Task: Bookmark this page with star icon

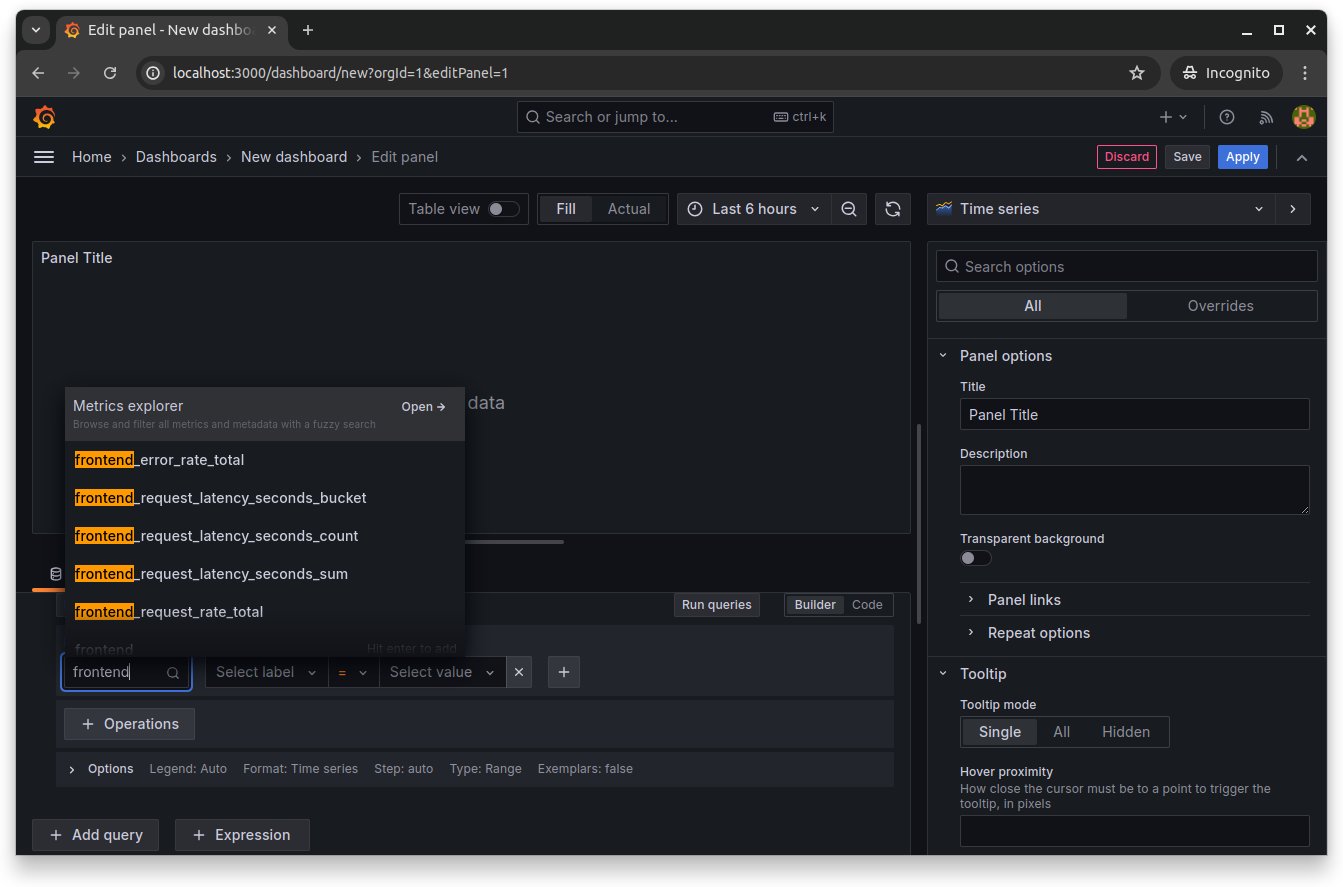Action: tap(1137, 73)
